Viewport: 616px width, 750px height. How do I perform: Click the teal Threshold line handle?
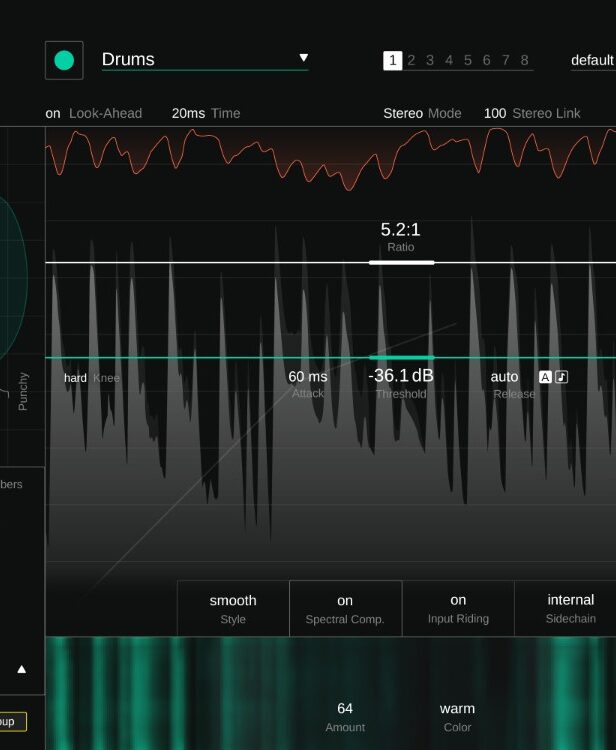[x=401, y=357]
